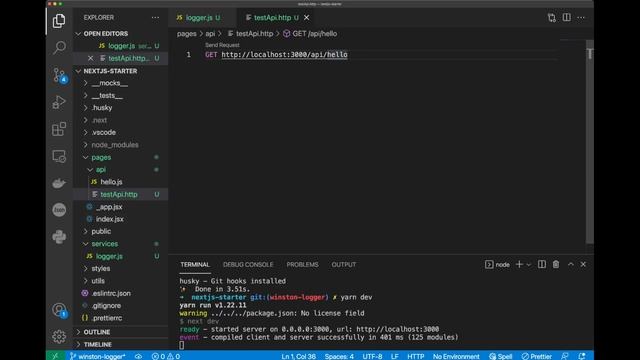Image resolution: width=640 pixels, height=360 pixels.
Task: Change LF end of line sequence
Action: point(394,356)
